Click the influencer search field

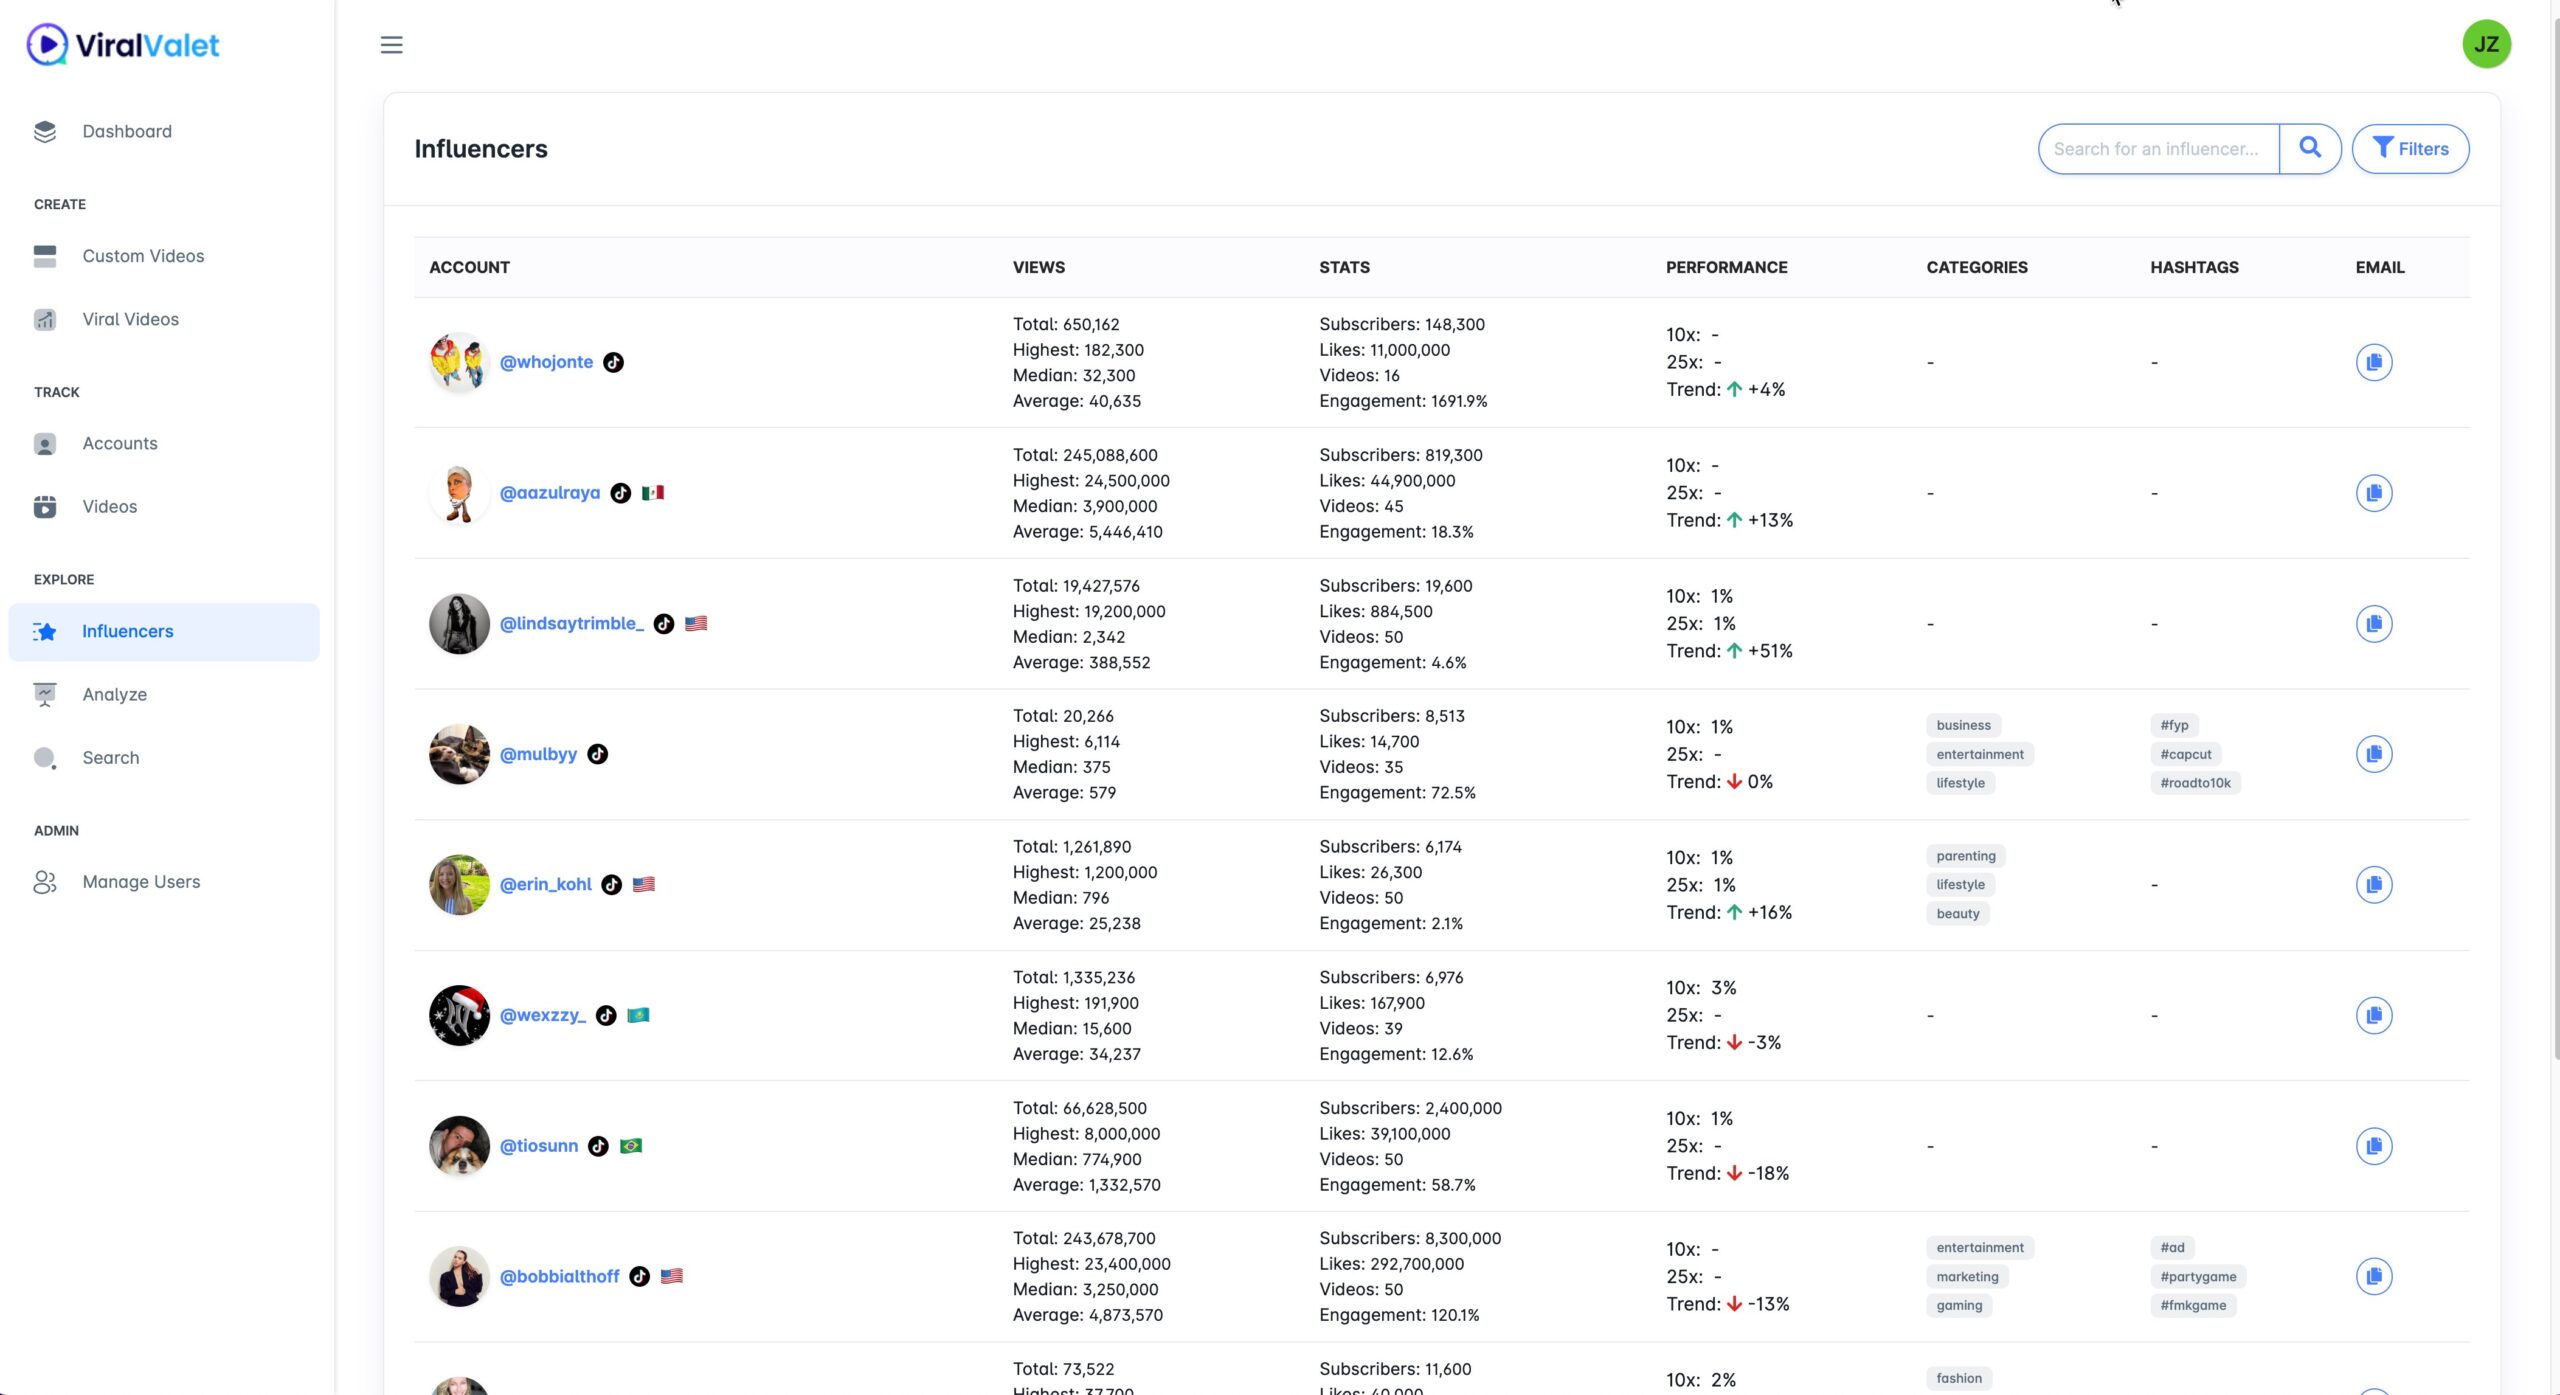2157,149
